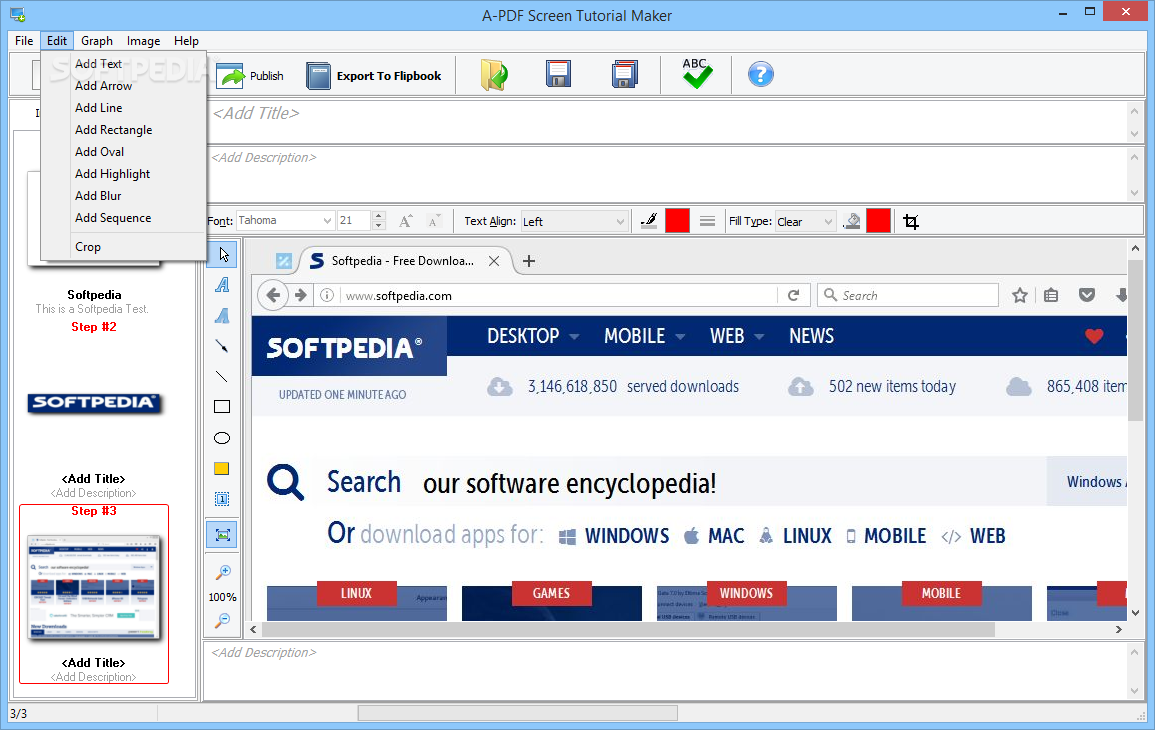Choose Add Highlight menu entry
The image size is (1155, 730).
point(124,174)
